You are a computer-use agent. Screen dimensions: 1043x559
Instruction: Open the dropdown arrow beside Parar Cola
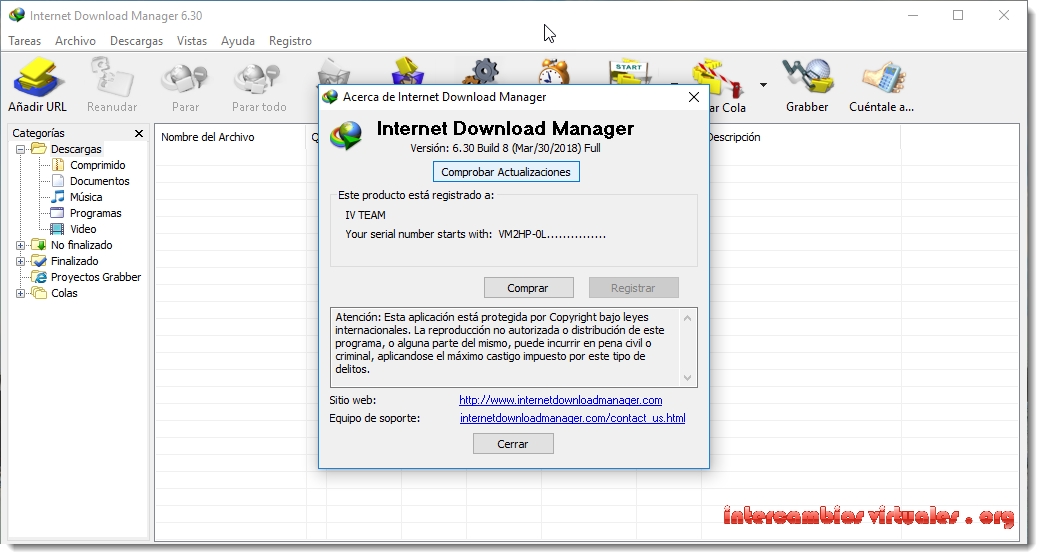[764, 85]
